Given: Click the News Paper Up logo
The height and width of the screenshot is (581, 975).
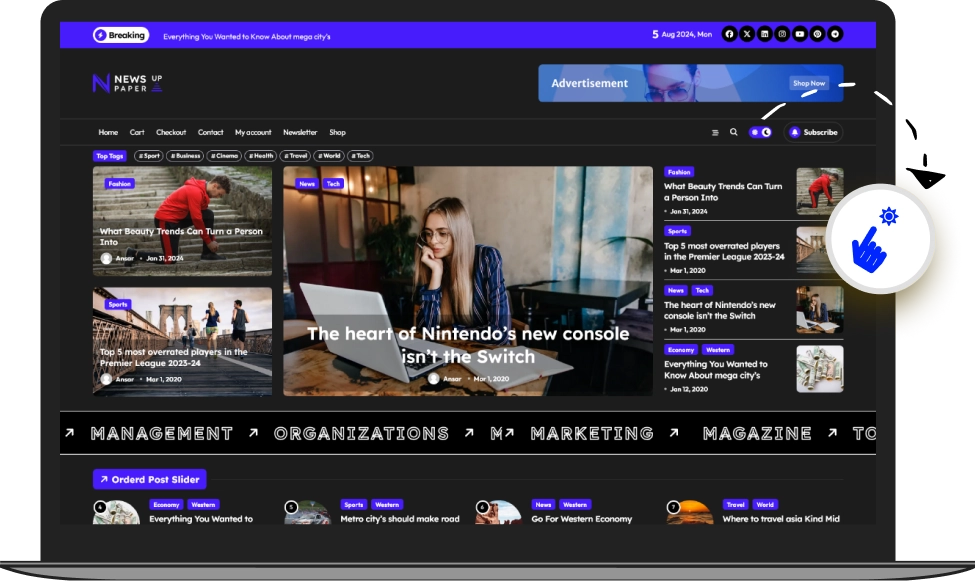Looking at the screenshot, I should (x=127, y=83).
